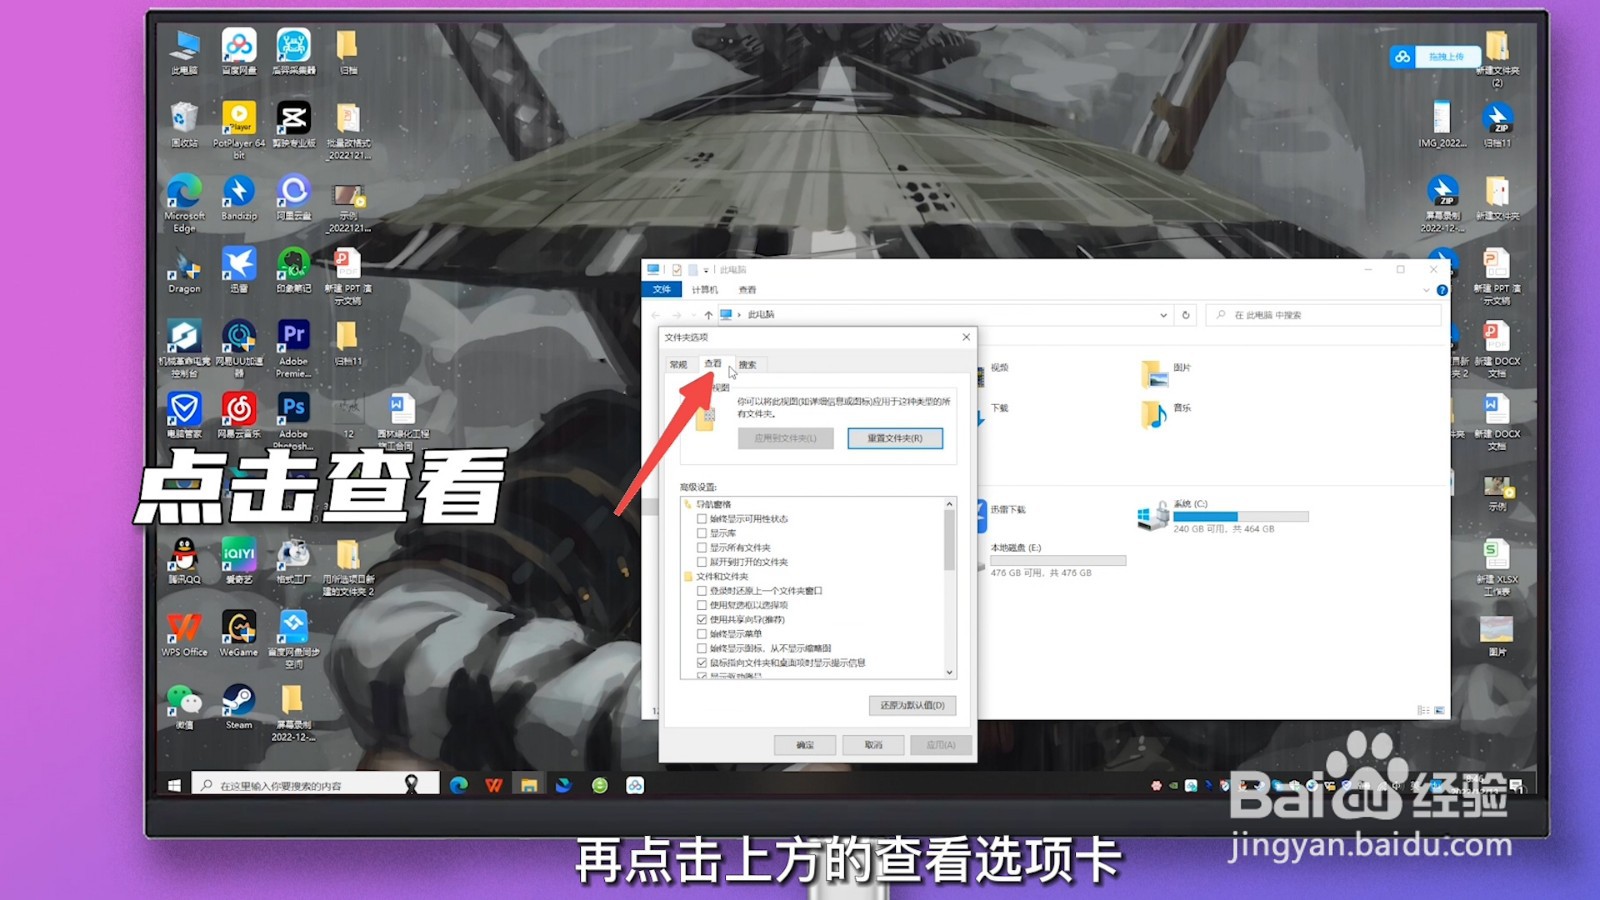Open the 百度网盘 desktop shortcut
This screenshot has height=900, width=1600.
(239, 52)
